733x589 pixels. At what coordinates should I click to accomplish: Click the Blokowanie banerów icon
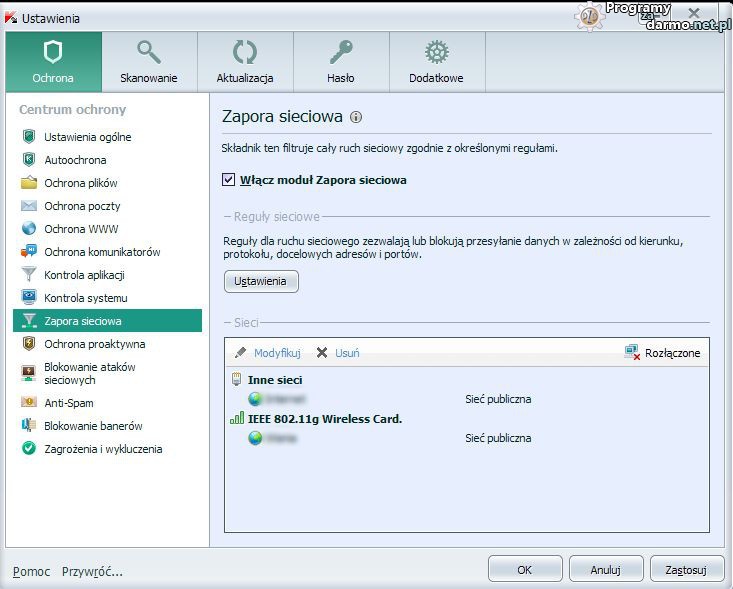[29, 425]
